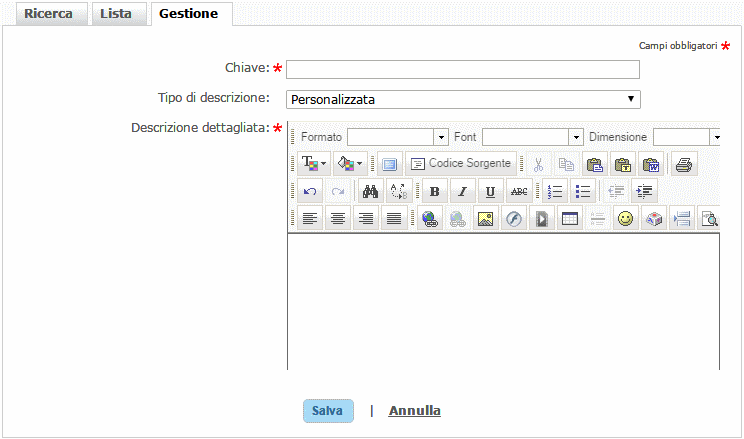Redo the last action
The width and height of the screenshot is (744, 439).
coord(338,191)
